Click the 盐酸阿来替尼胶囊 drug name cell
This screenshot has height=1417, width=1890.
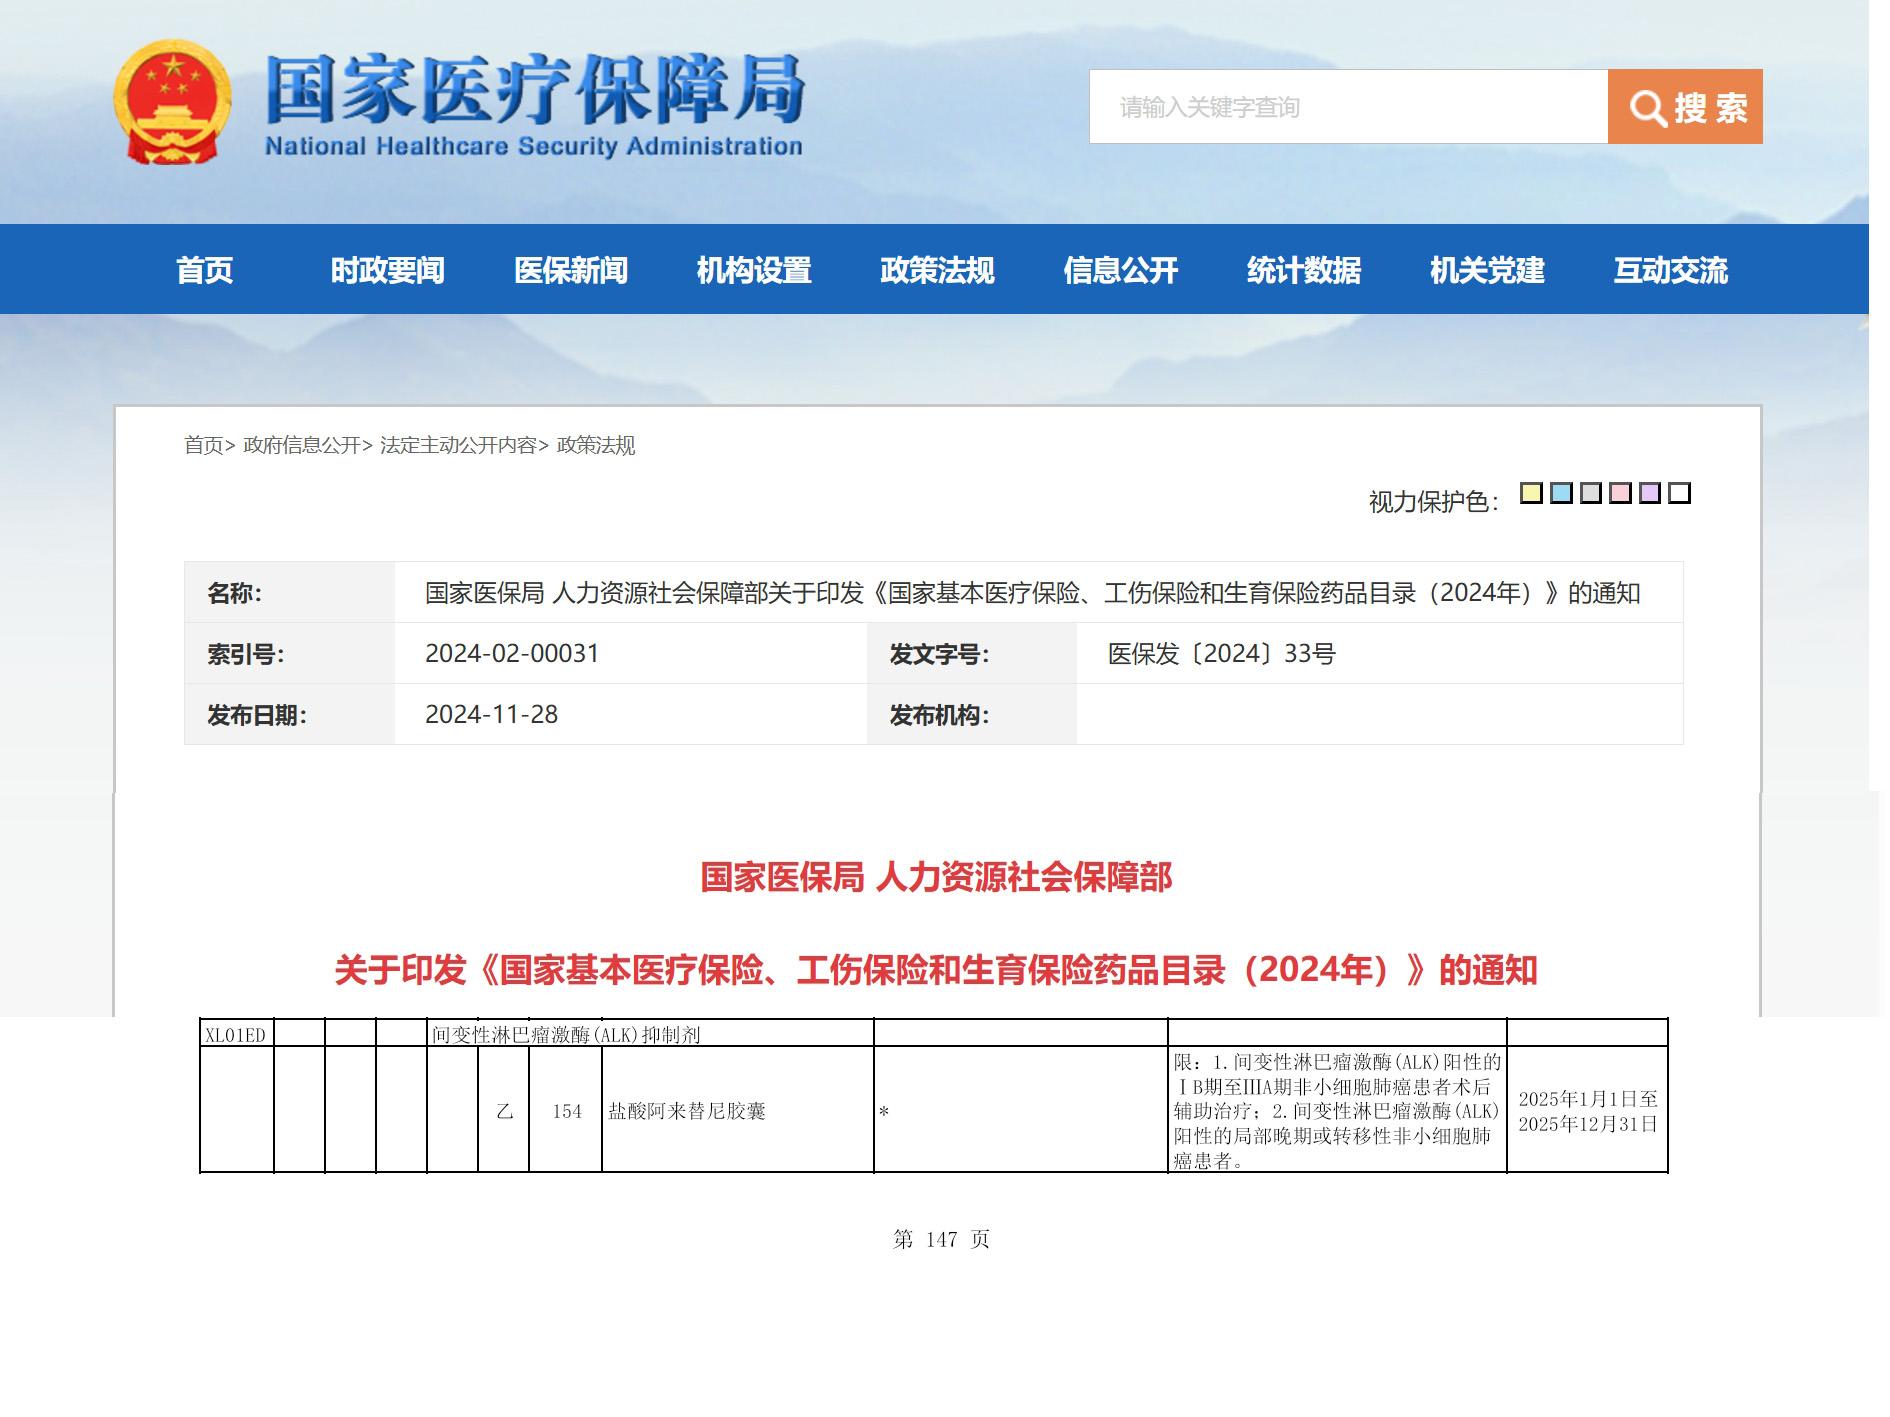coord(738,1111)
